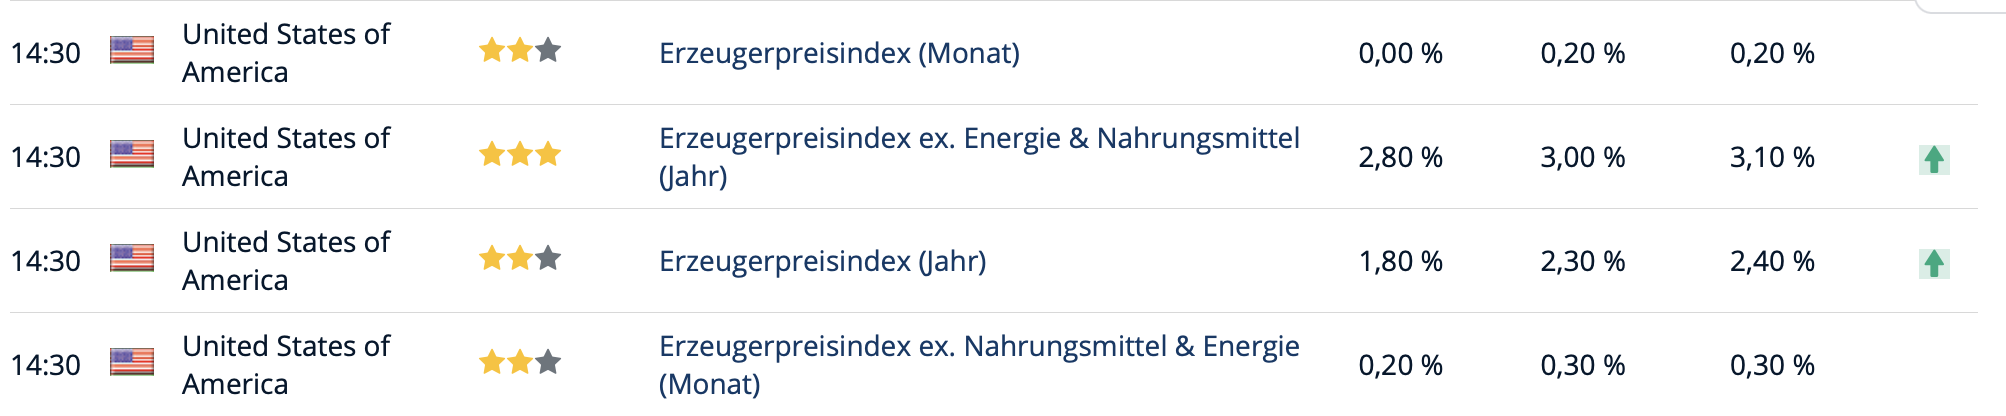Click US flag in Erzeugerpreisindex (Monat) row
This screenshot has width=2006, height=416.
(x=132, y=50)
